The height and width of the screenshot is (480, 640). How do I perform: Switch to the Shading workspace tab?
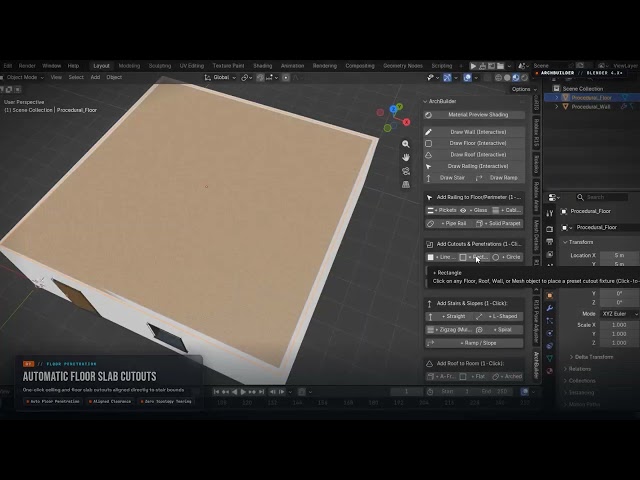coord(262,66)
